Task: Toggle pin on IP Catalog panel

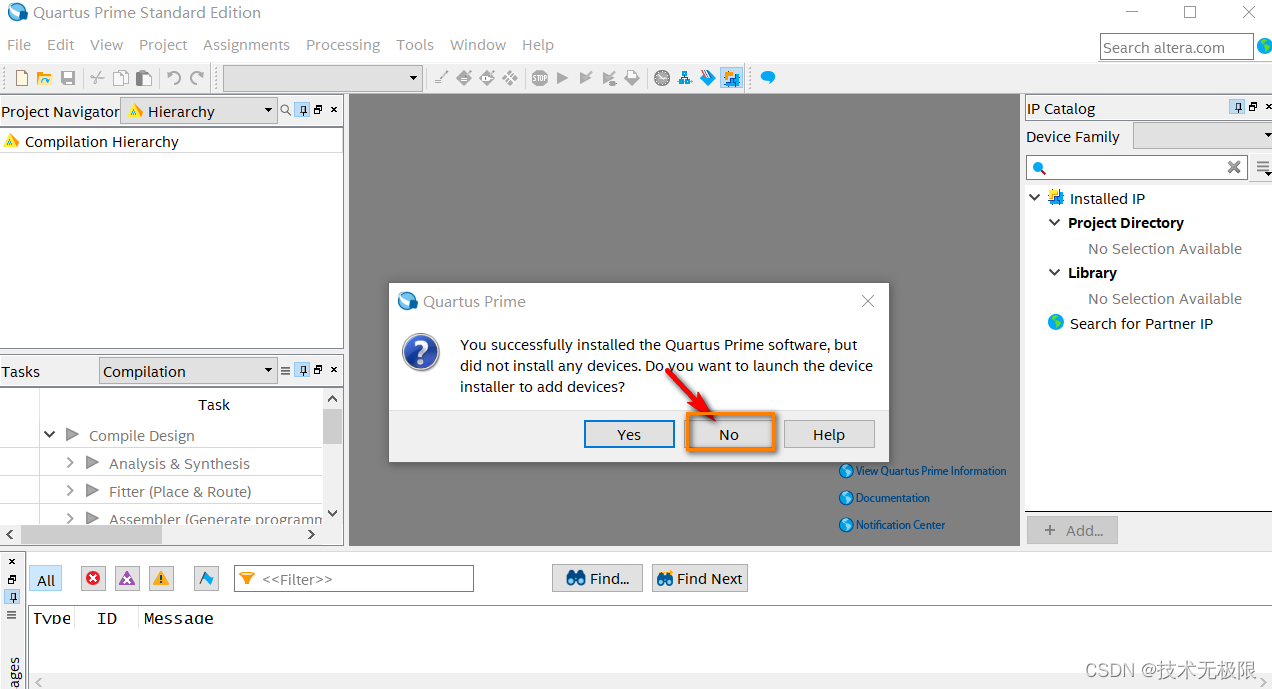Action: (1238, 107)
